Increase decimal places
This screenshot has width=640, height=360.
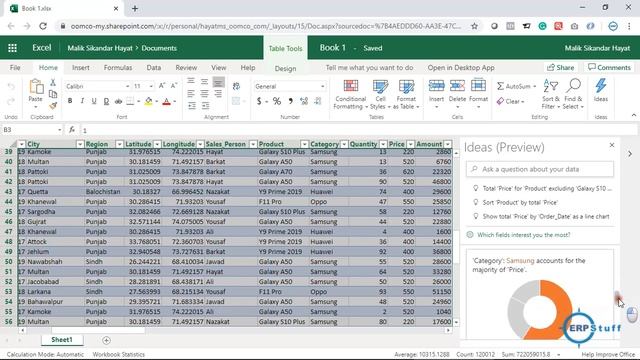coord(304,101)
